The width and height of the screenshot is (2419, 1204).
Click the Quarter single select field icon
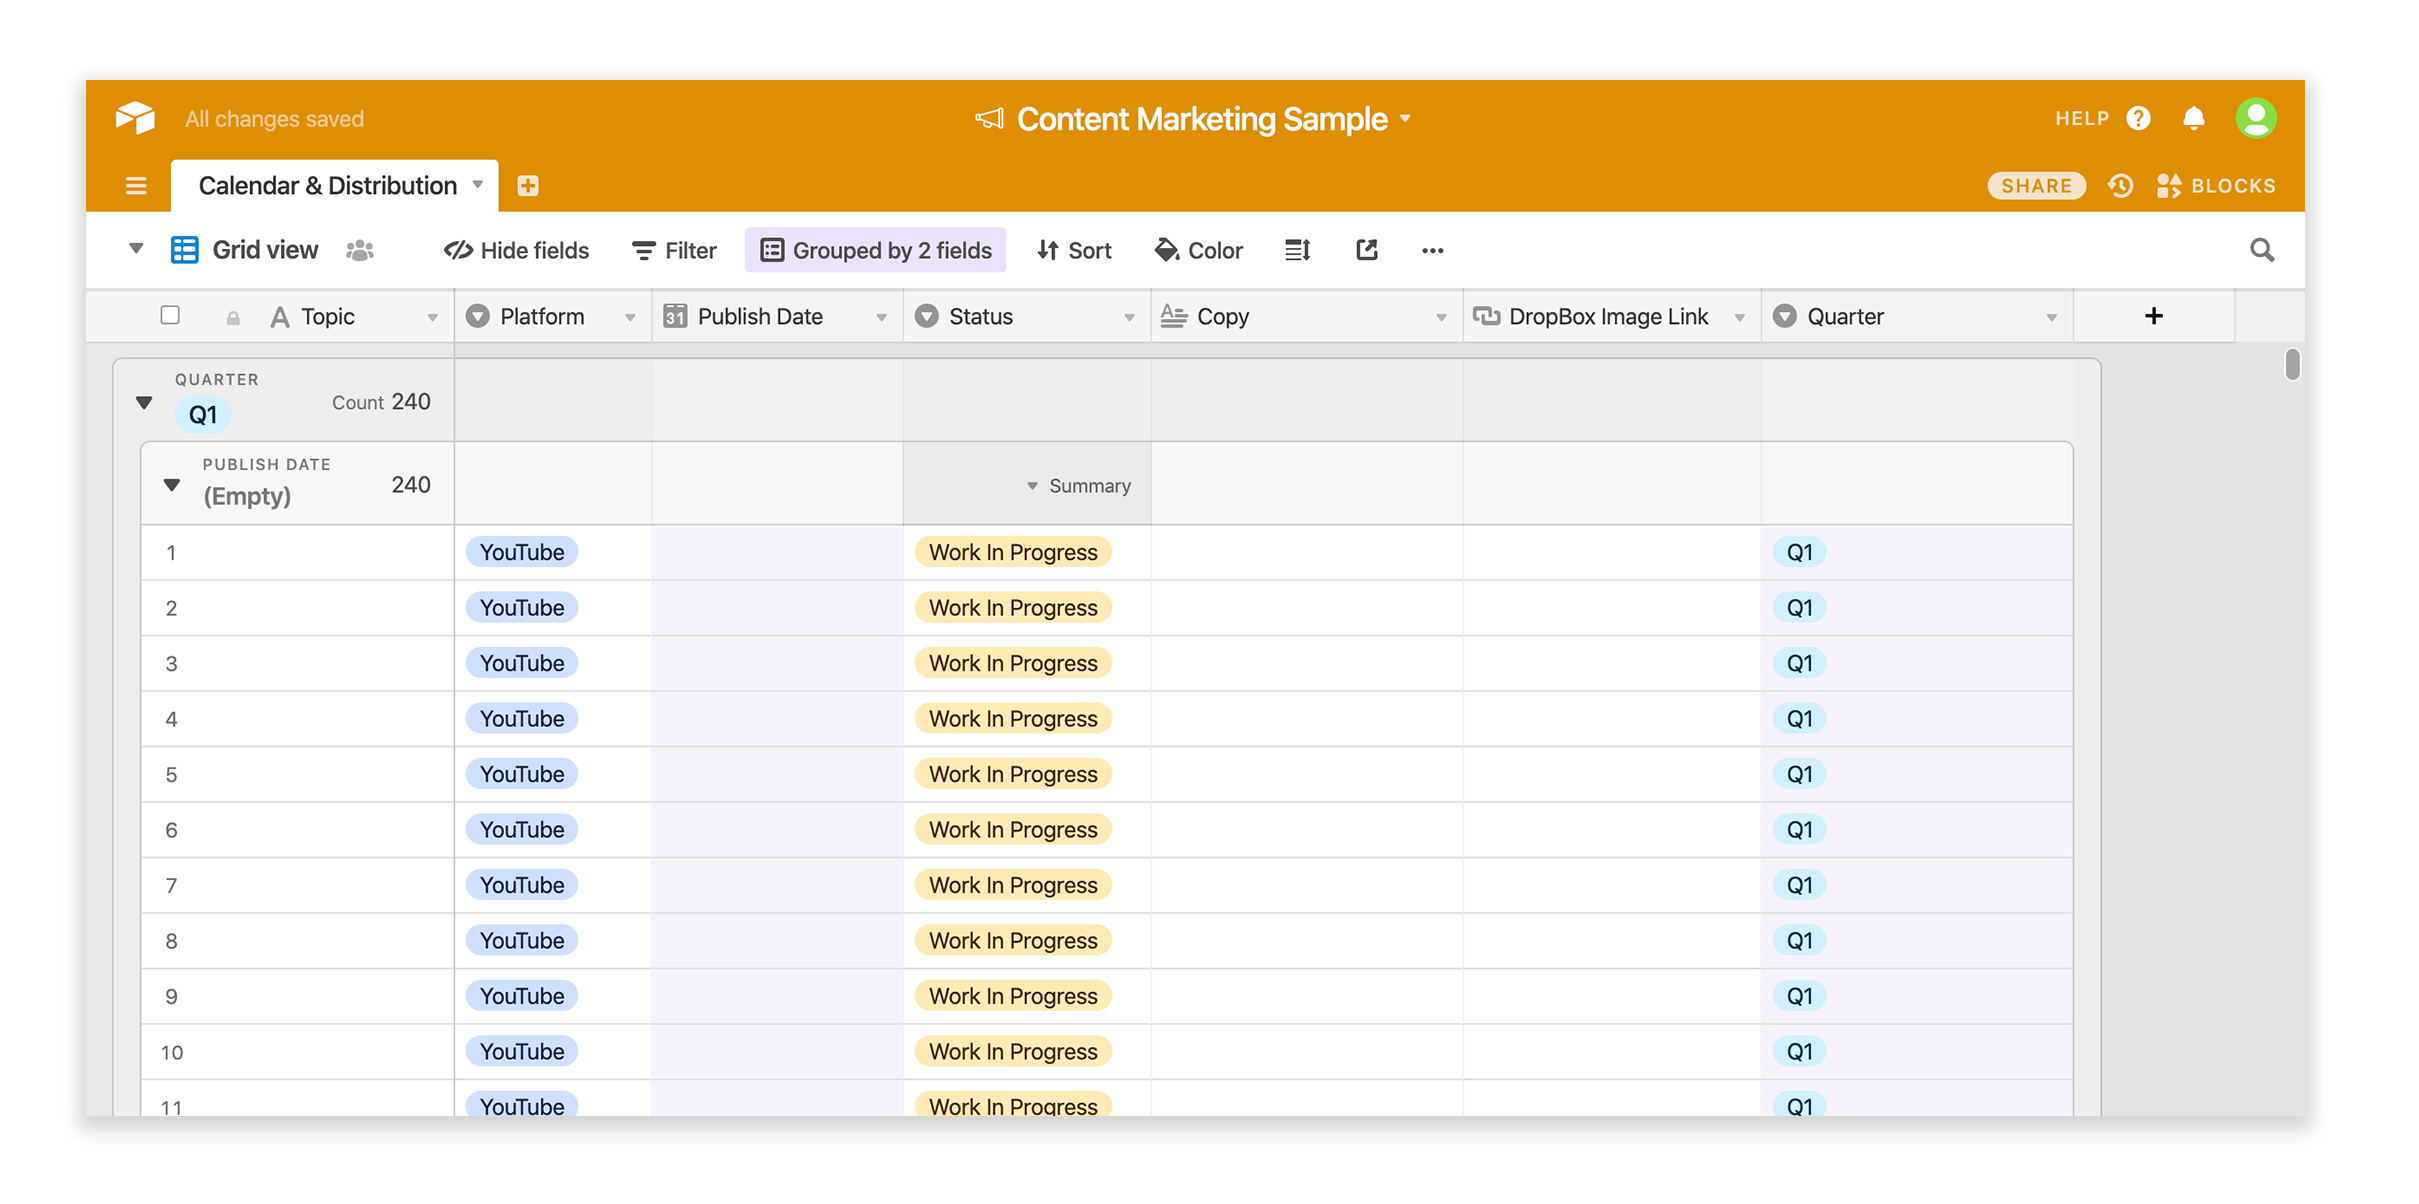(x=1784, y=316)
